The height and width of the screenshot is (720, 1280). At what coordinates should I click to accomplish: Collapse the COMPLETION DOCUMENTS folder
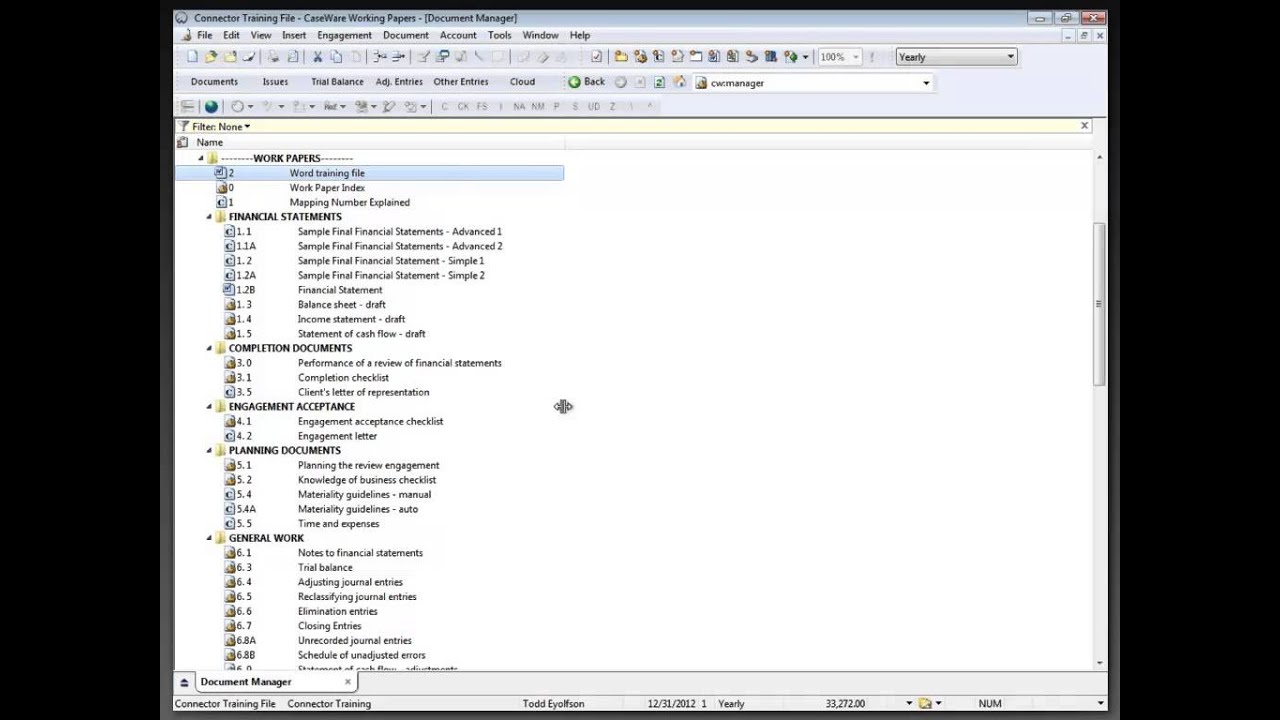(x=209, y=348)
